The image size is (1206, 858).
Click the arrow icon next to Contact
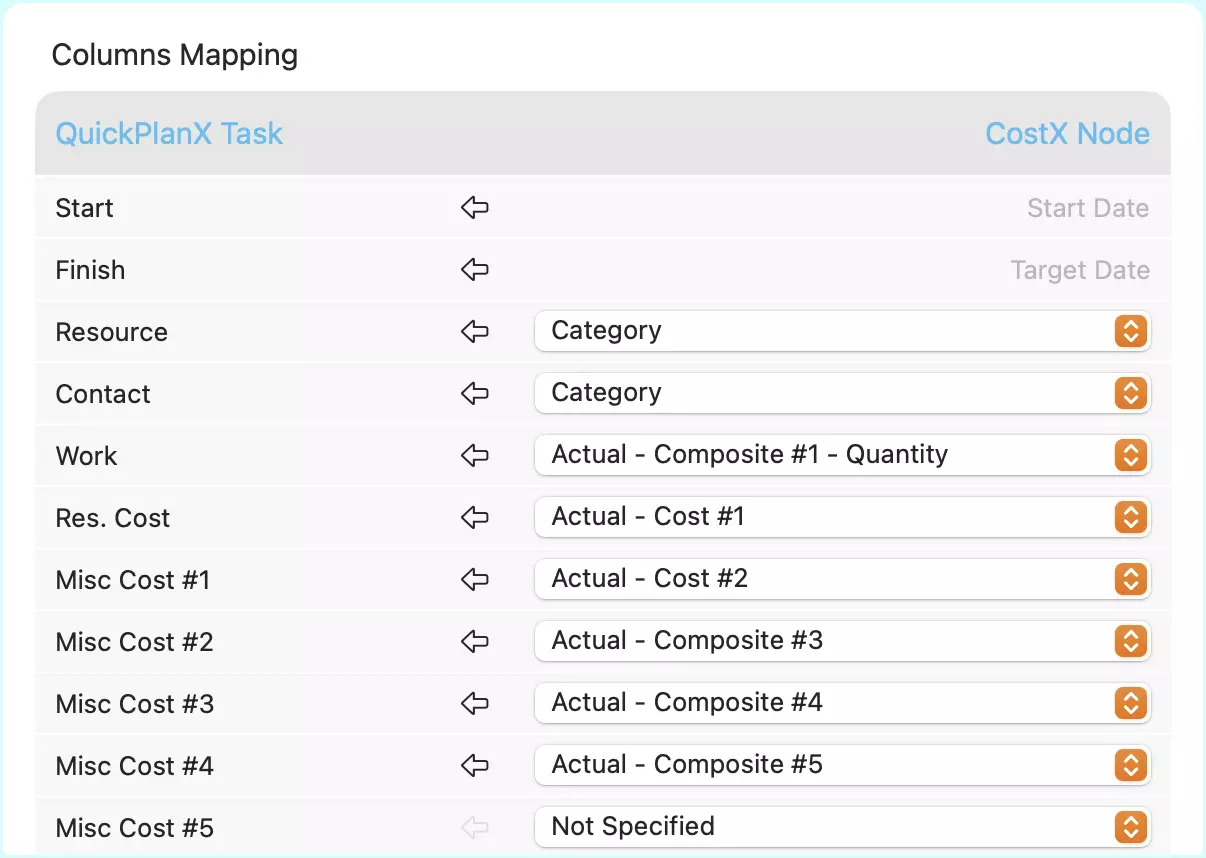(474, 394)
